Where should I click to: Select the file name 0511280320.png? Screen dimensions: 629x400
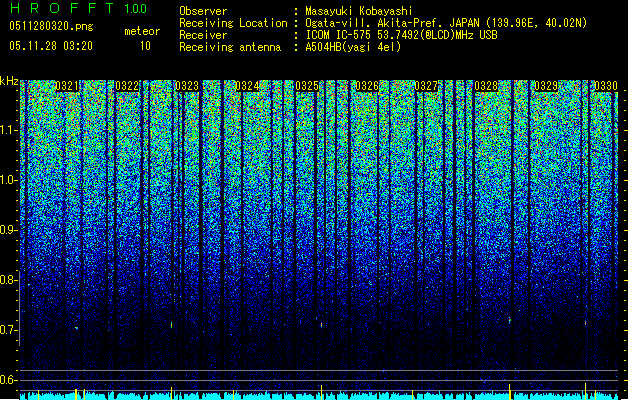tap(51, 26)
